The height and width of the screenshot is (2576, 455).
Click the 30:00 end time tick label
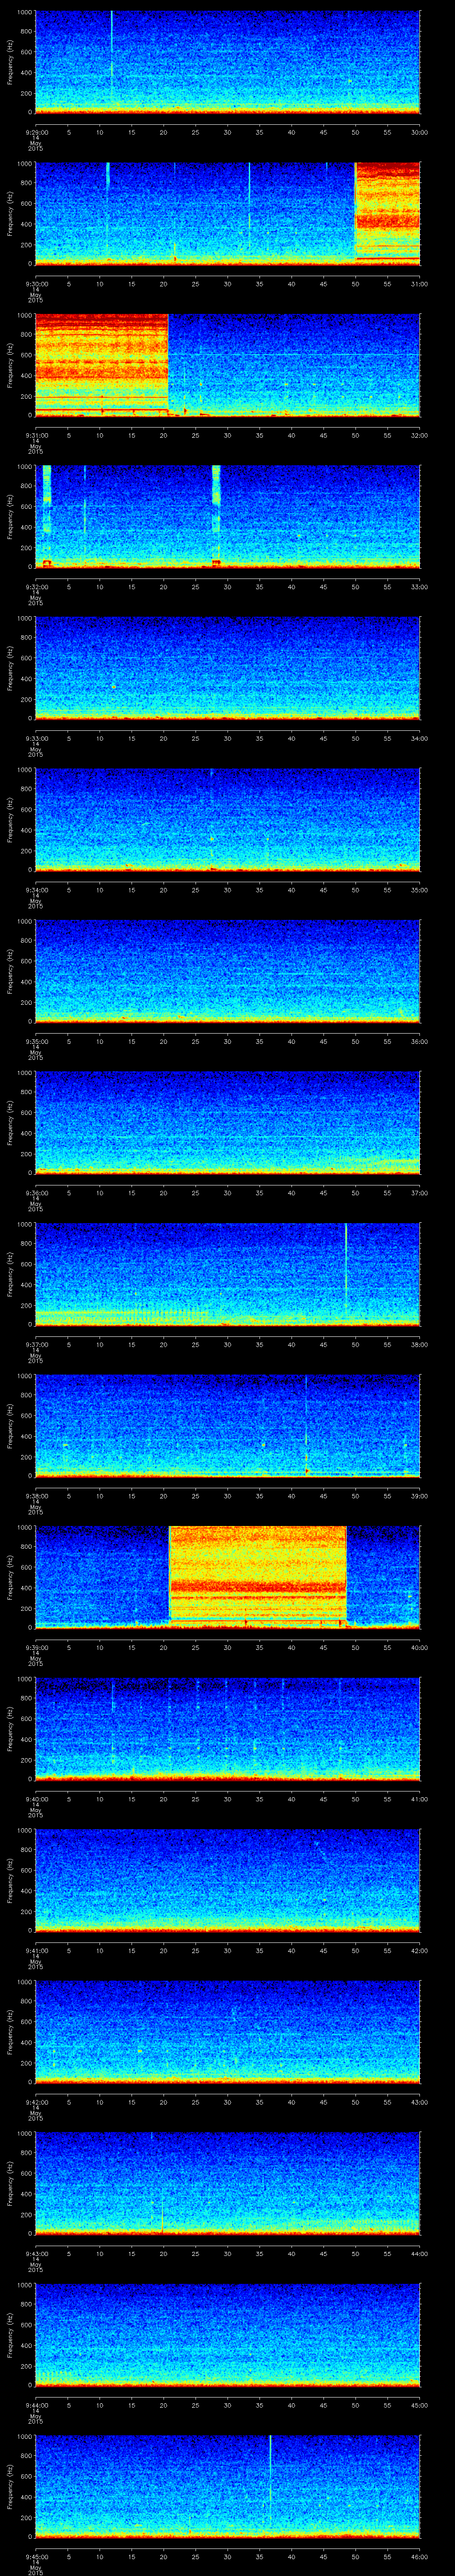coord(419,132)
